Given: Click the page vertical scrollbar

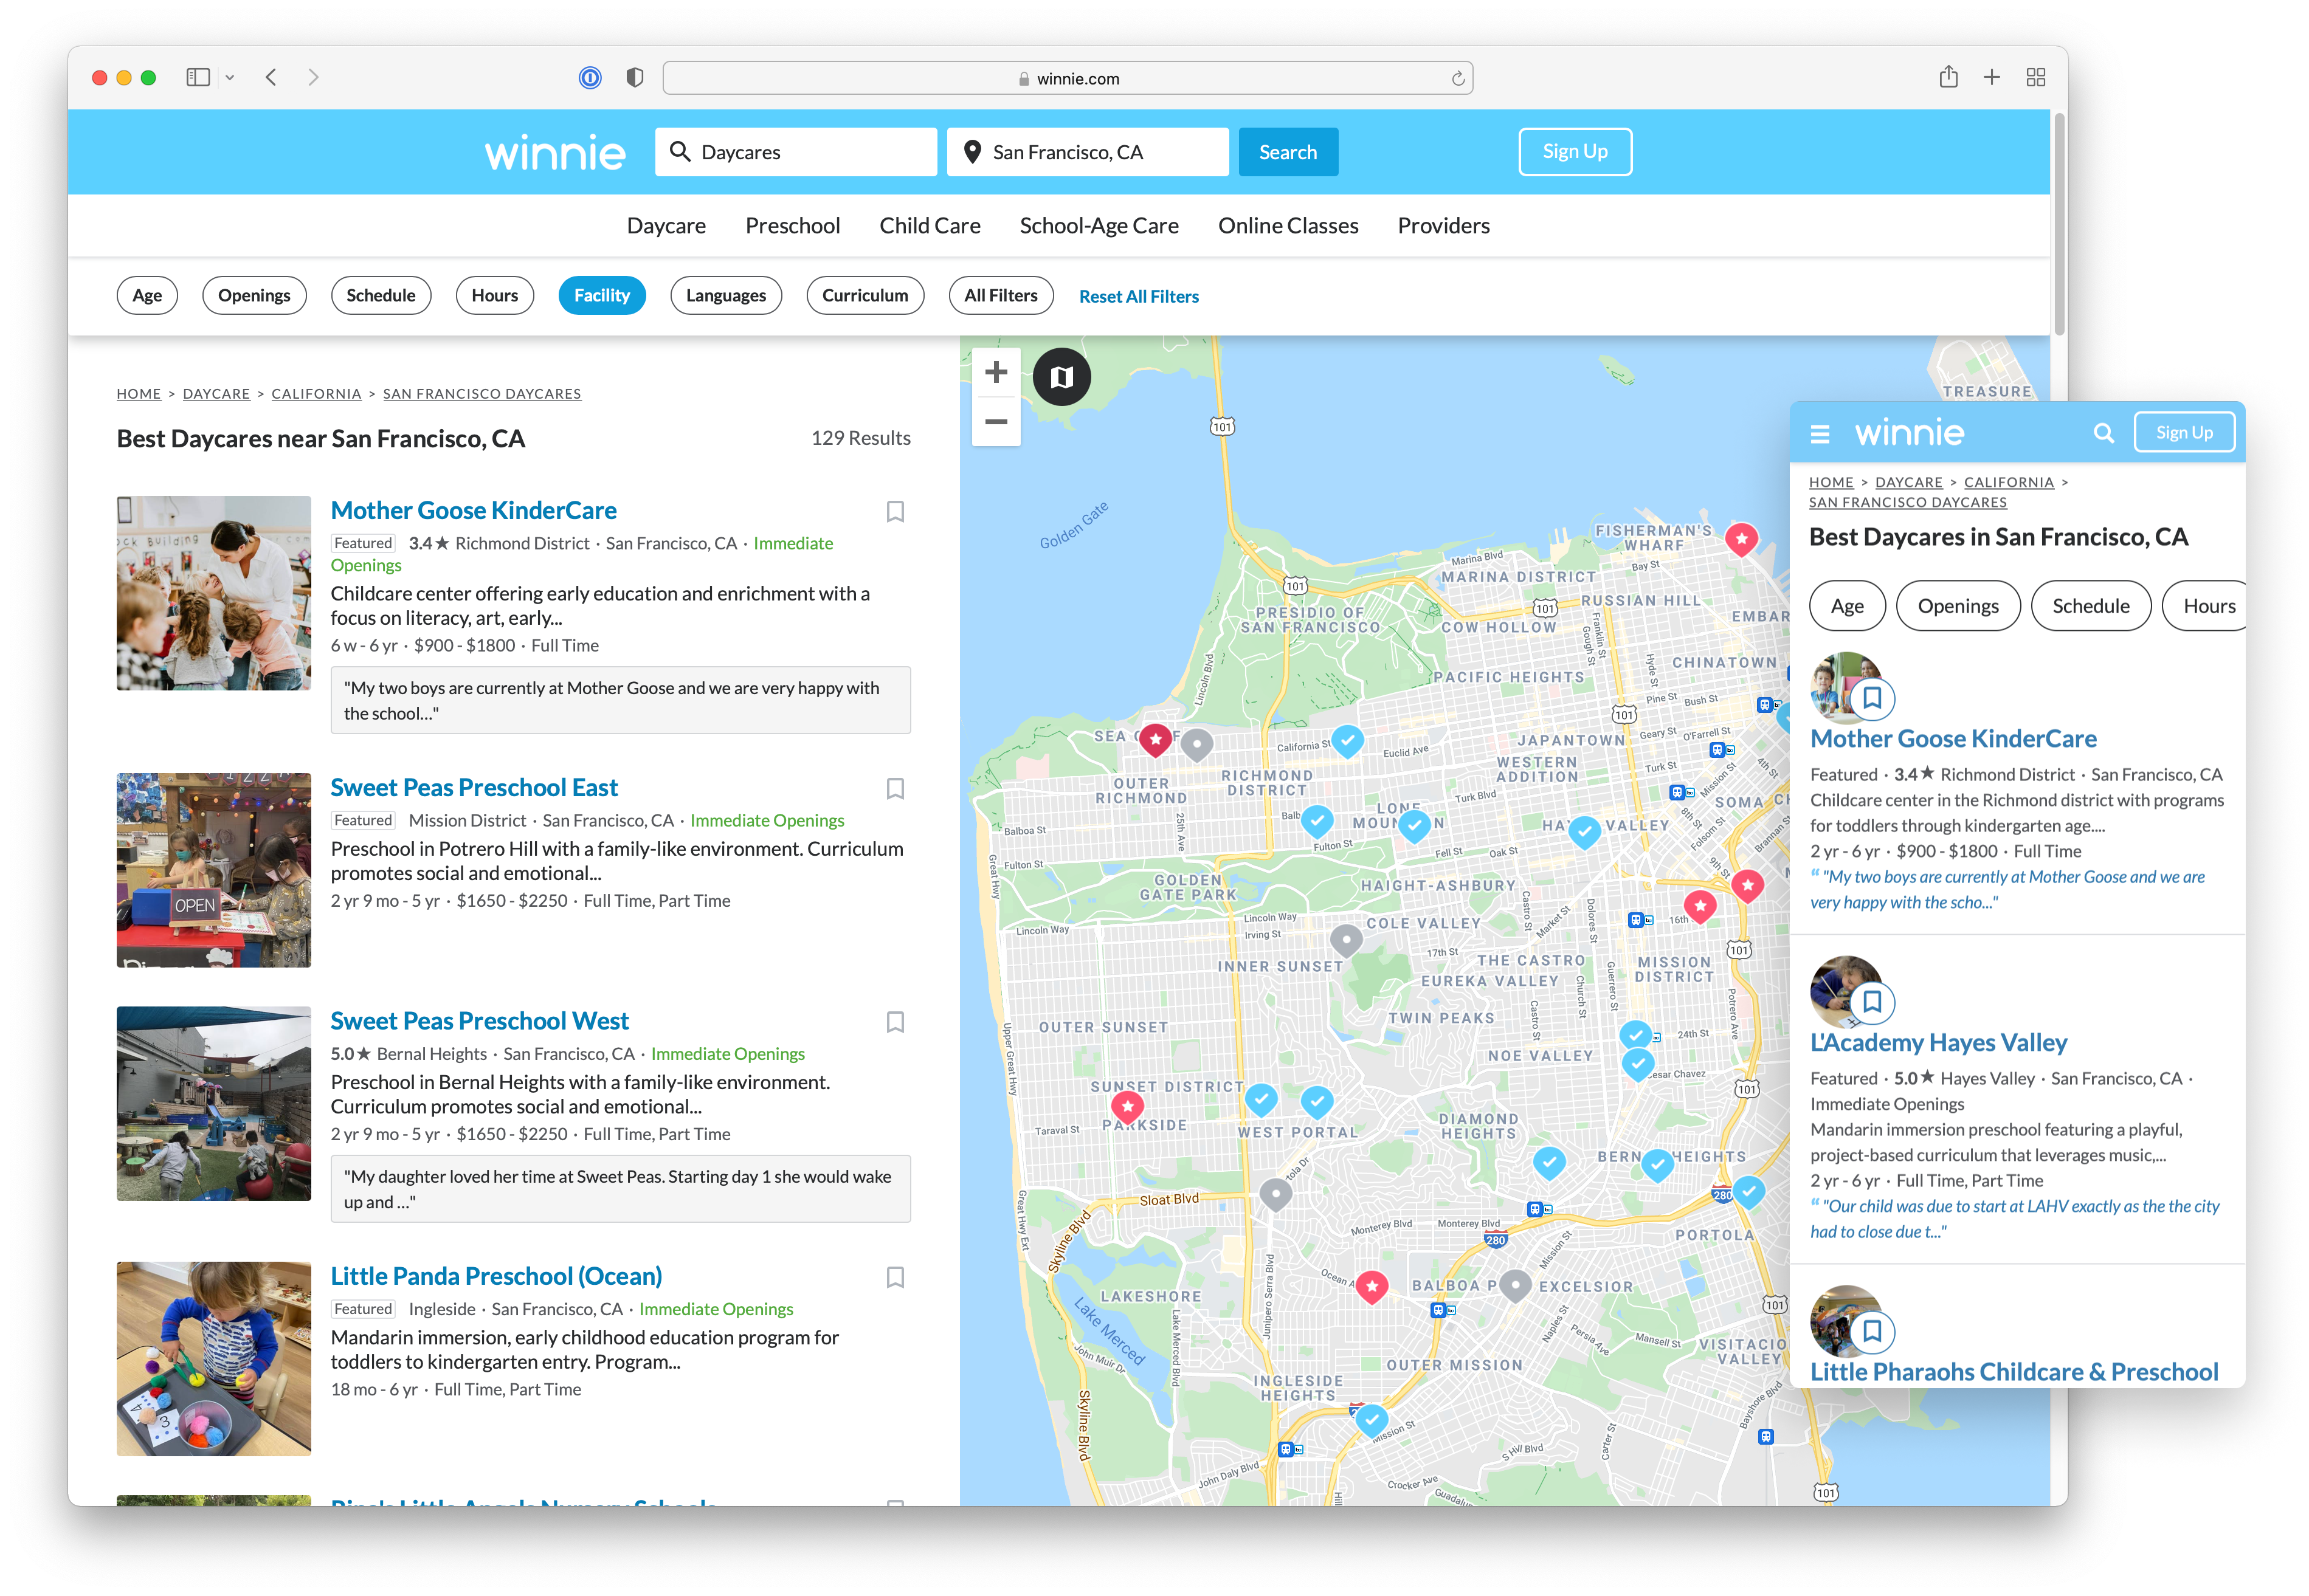Looking at the screenshot, I should 2059,225.
